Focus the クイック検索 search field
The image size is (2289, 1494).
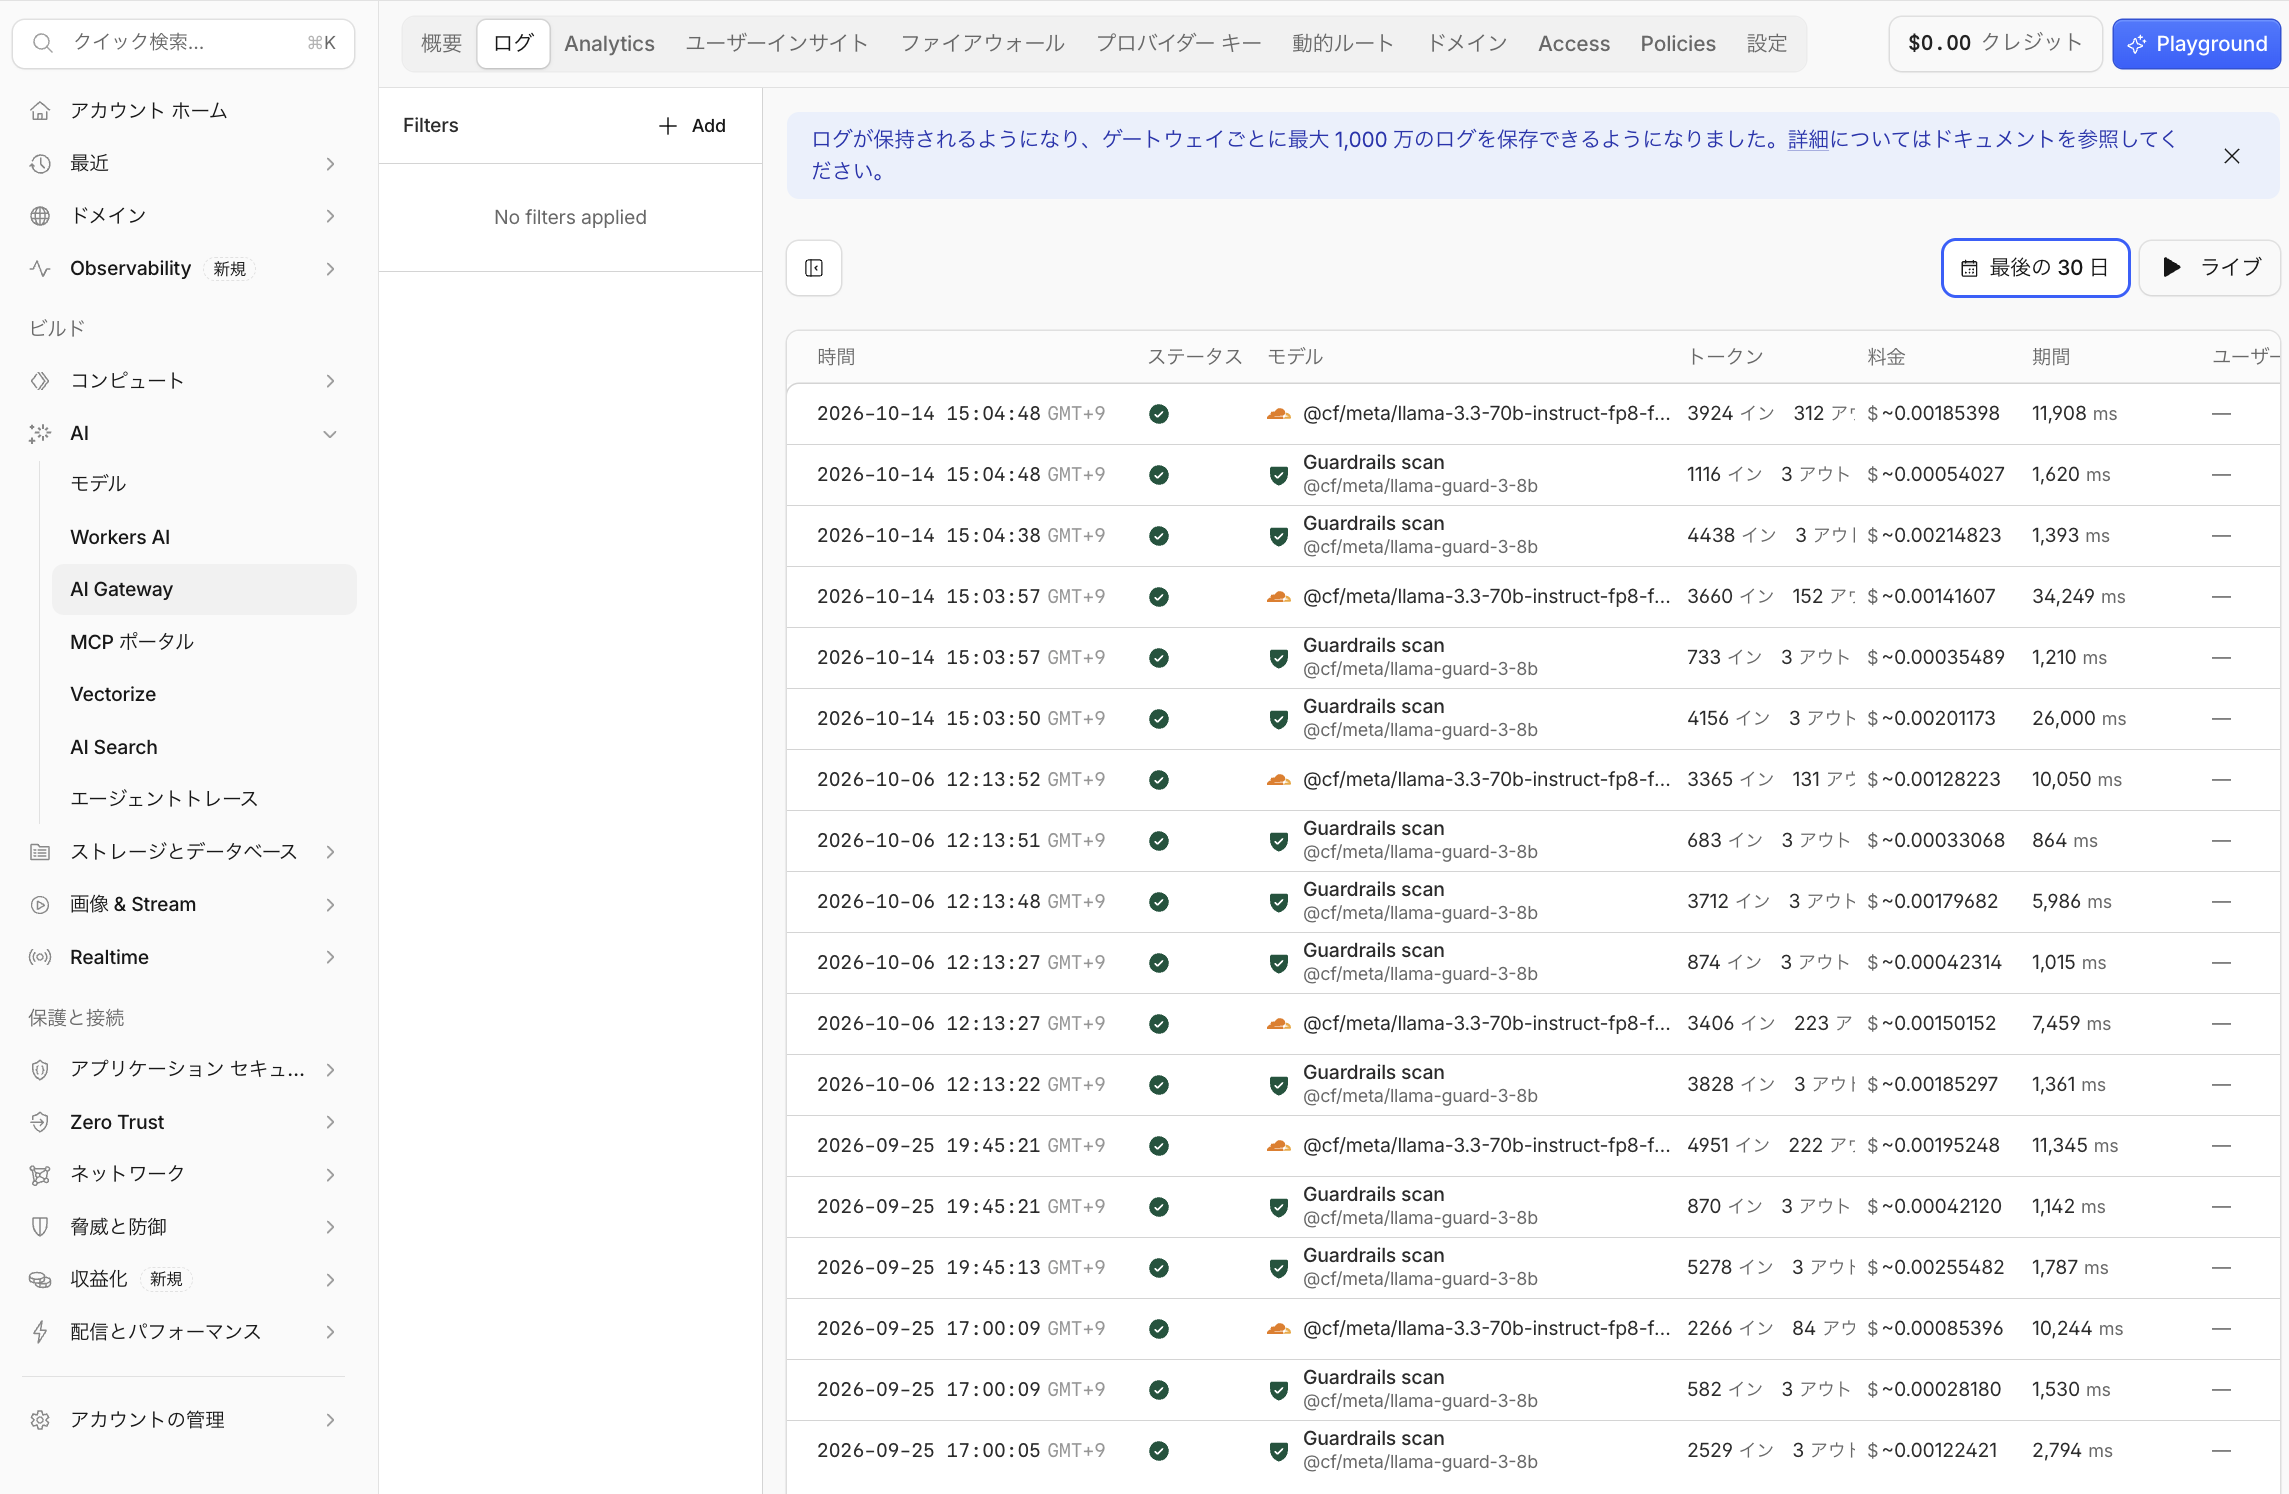184,43
